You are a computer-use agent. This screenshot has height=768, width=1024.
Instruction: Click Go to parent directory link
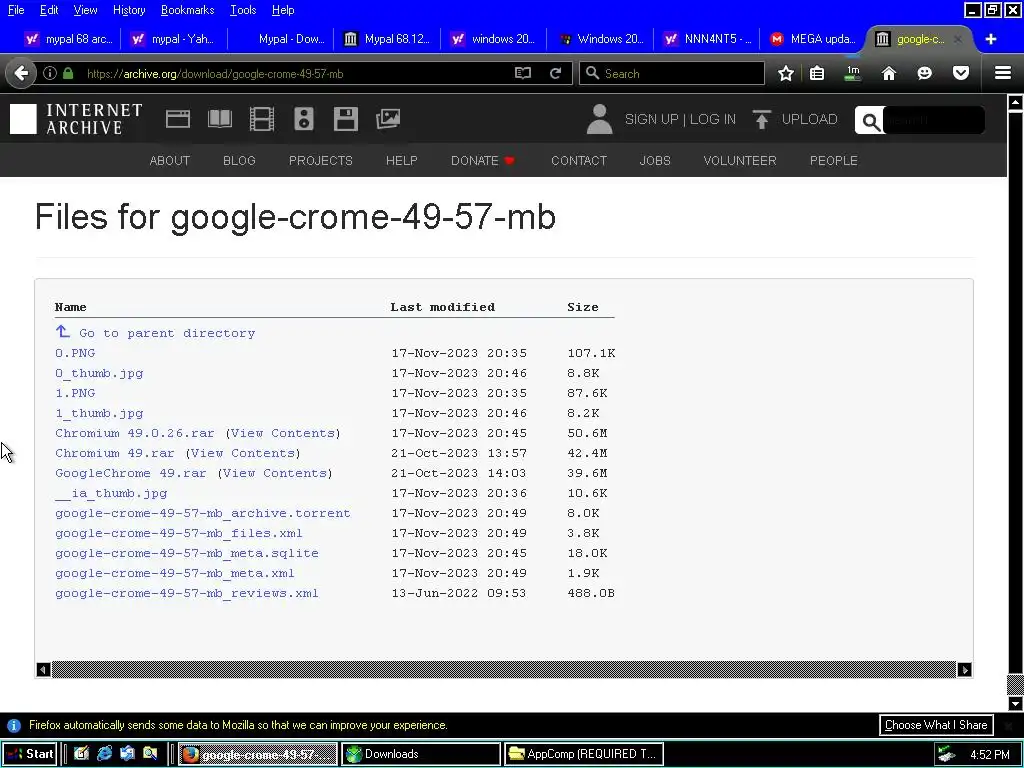tap(167, 332)
